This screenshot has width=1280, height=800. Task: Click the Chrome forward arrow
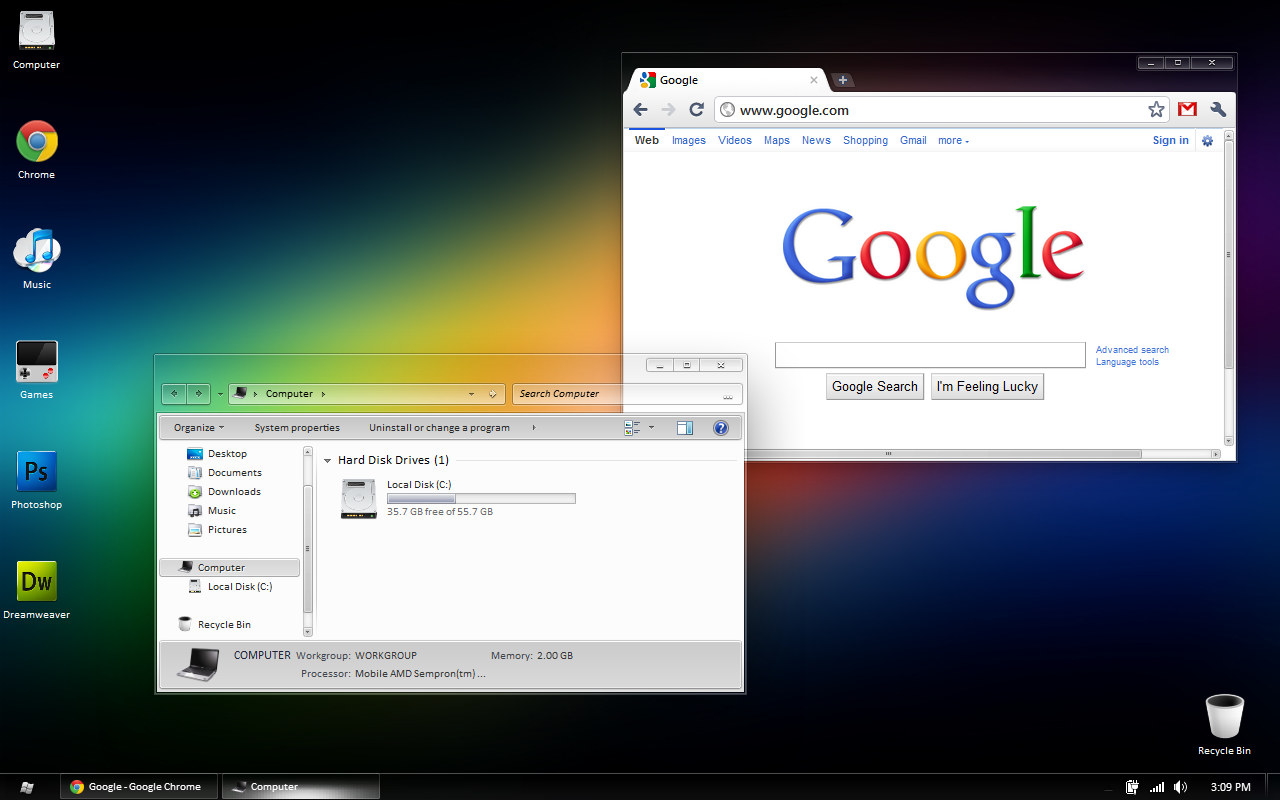tap(669, 110)
